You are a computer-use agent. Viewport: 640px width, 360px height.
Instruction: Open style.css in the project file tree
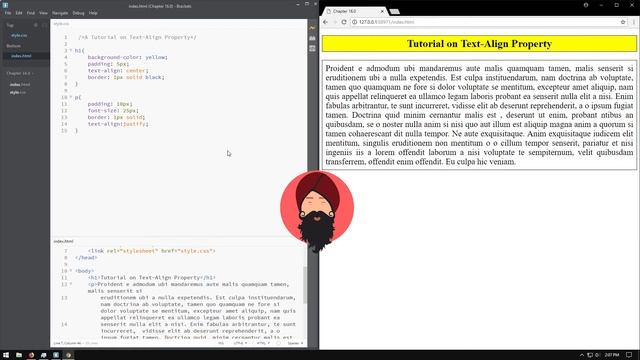pyautogui.click(x=18, y=93)
